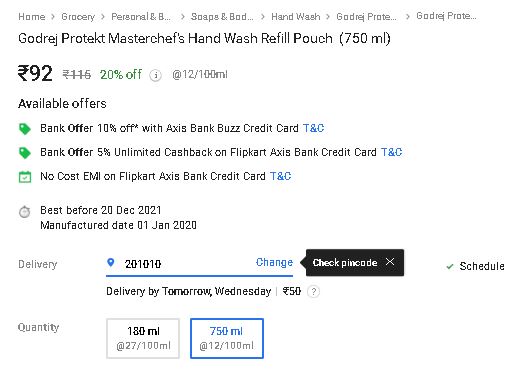Select the 750 ml quantity option

pyautogui.click(x=227, y=338)
